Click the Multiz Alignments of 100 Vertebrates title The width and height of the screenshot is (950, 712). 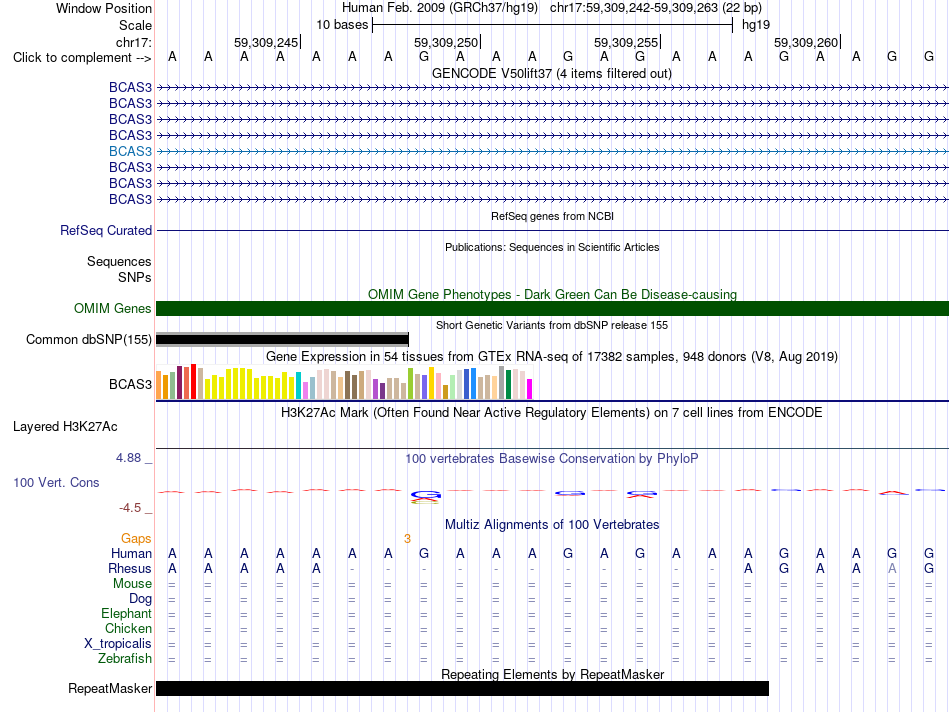[x=552, y=524]
